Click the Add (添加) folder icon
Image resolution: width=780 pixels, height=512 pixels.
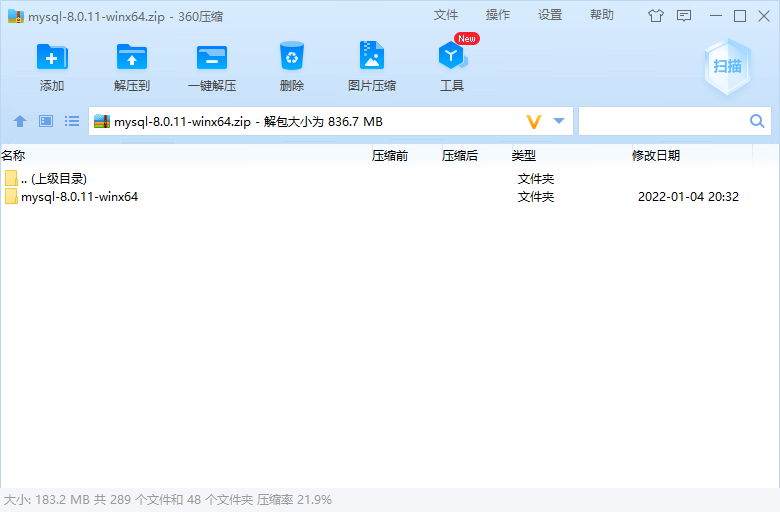click(52, 57)
